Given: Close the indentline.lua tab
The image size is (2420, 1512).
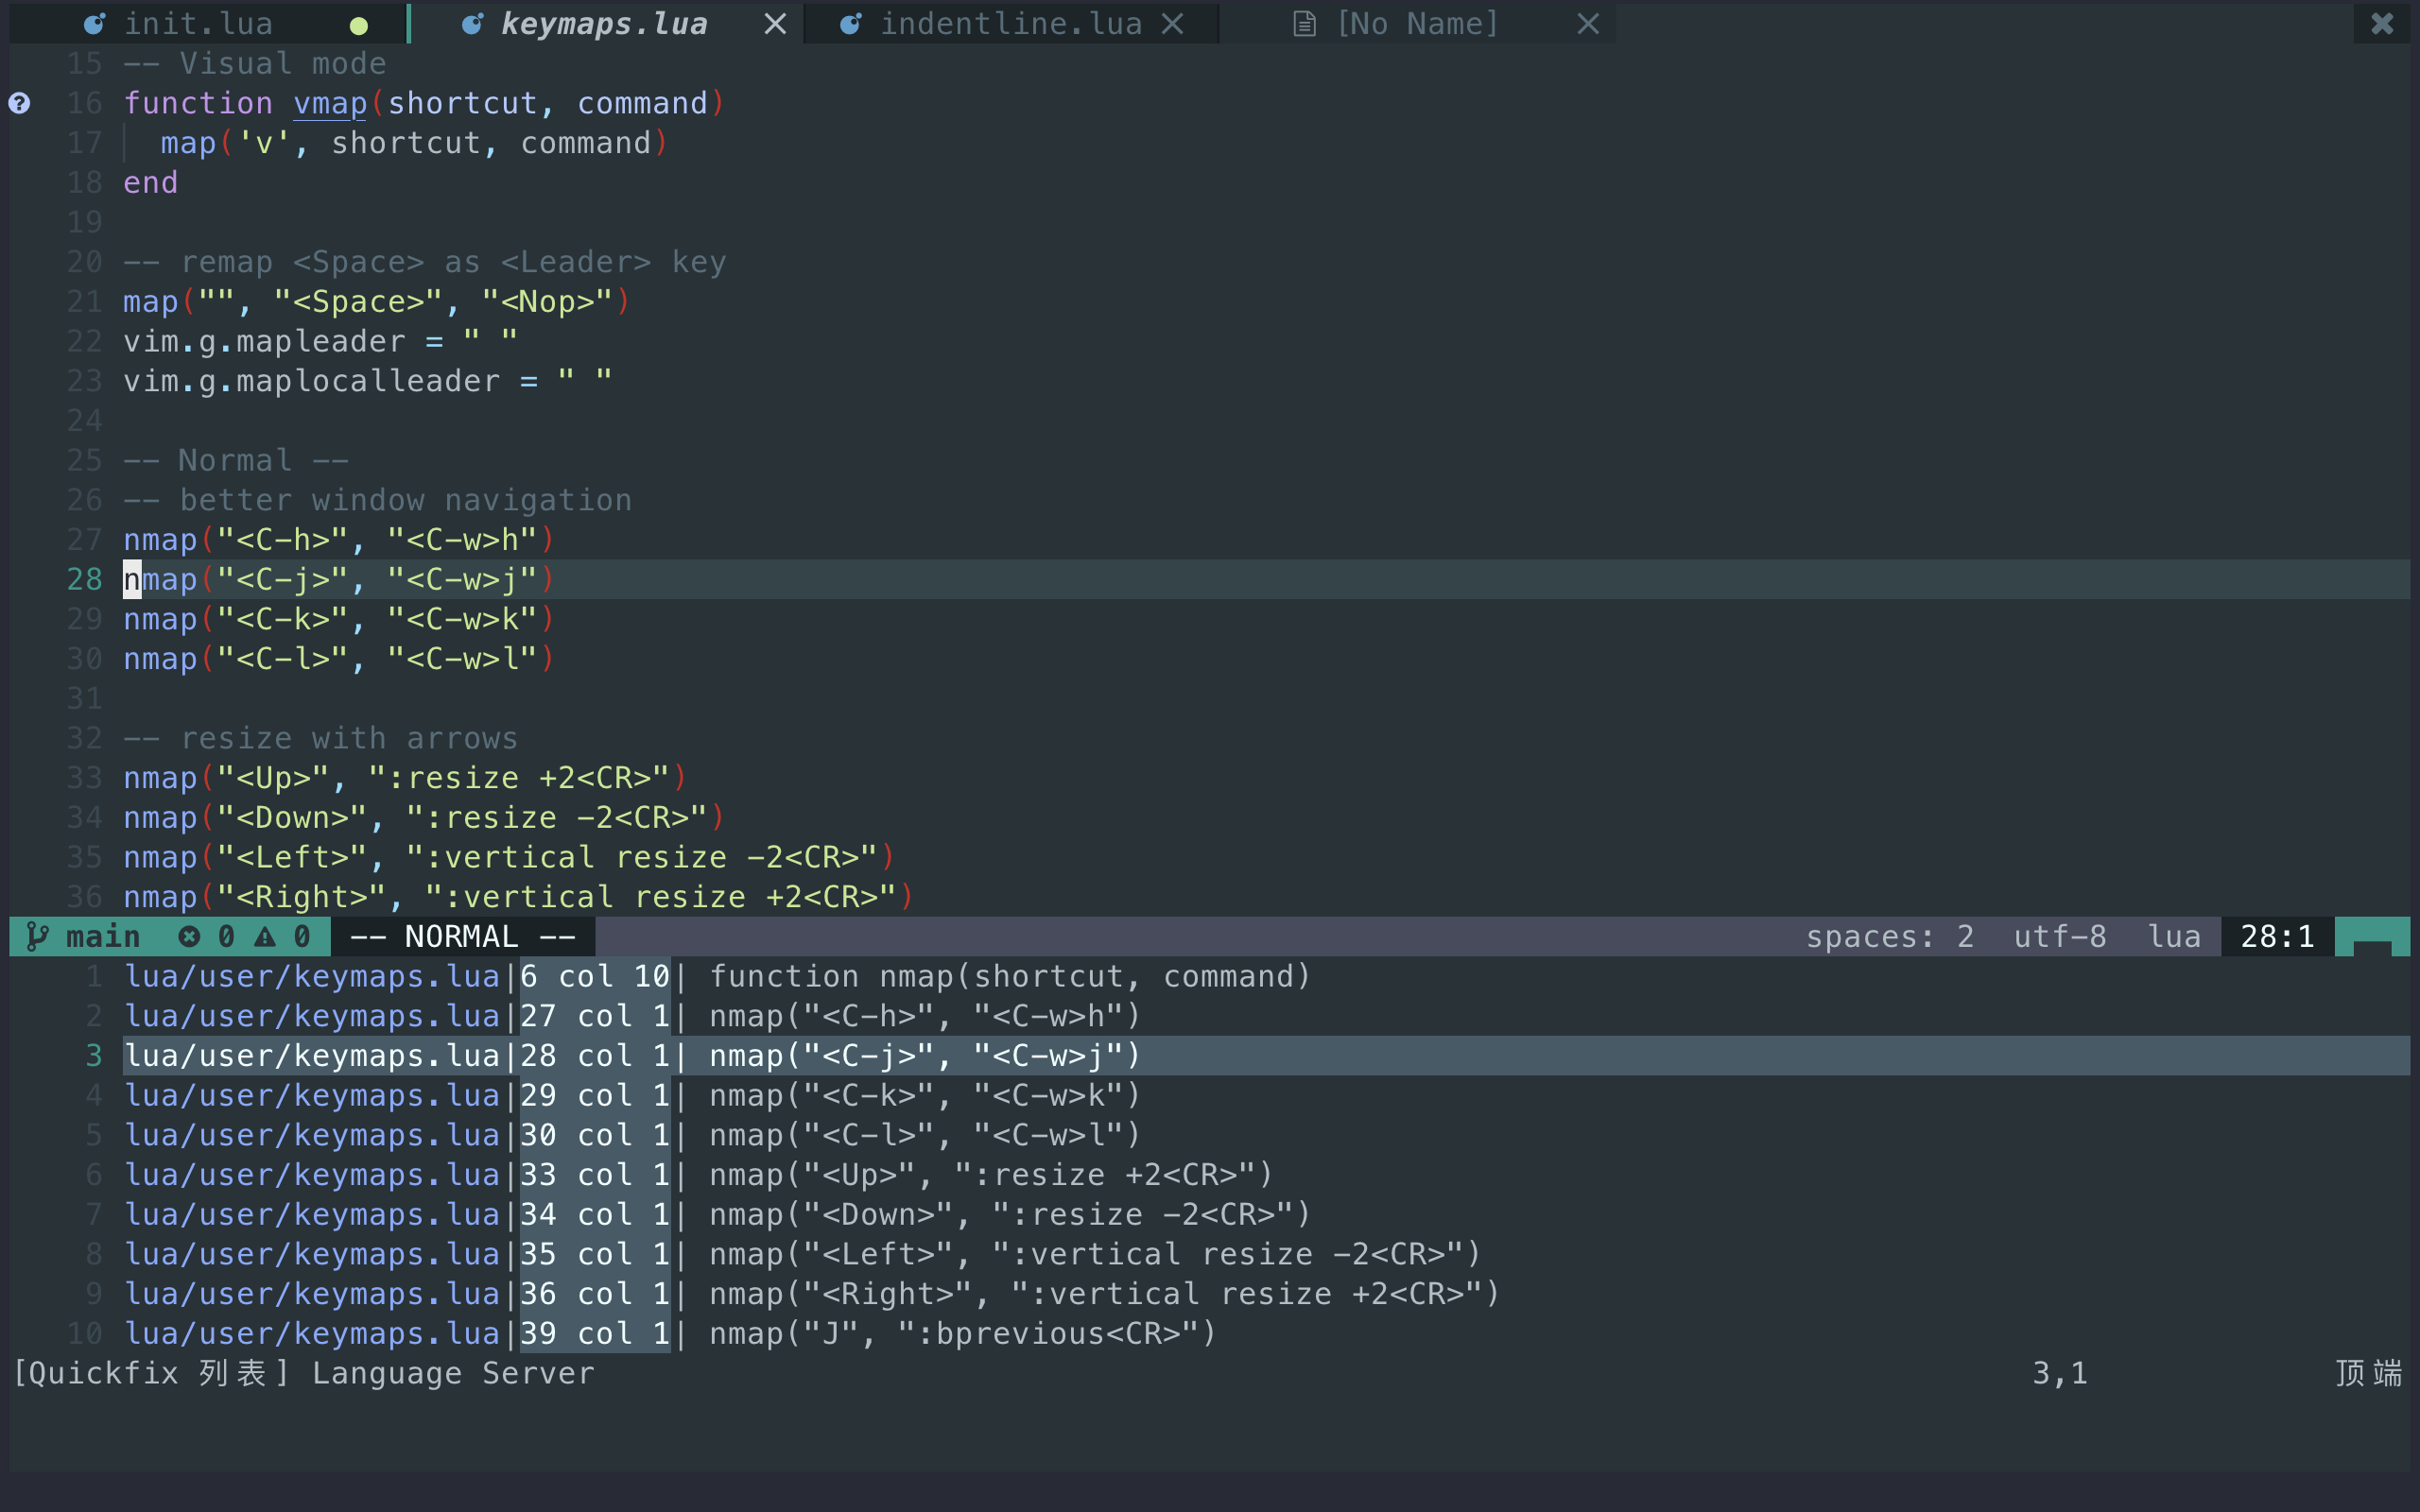Looking at the screenshot, I should [x=1173, y=24].
